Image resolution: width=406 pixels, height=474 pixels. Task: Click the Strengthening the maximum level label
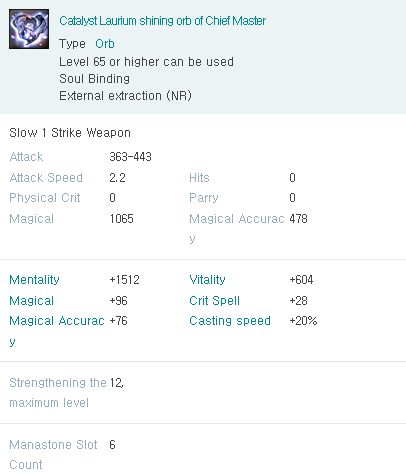58,393
